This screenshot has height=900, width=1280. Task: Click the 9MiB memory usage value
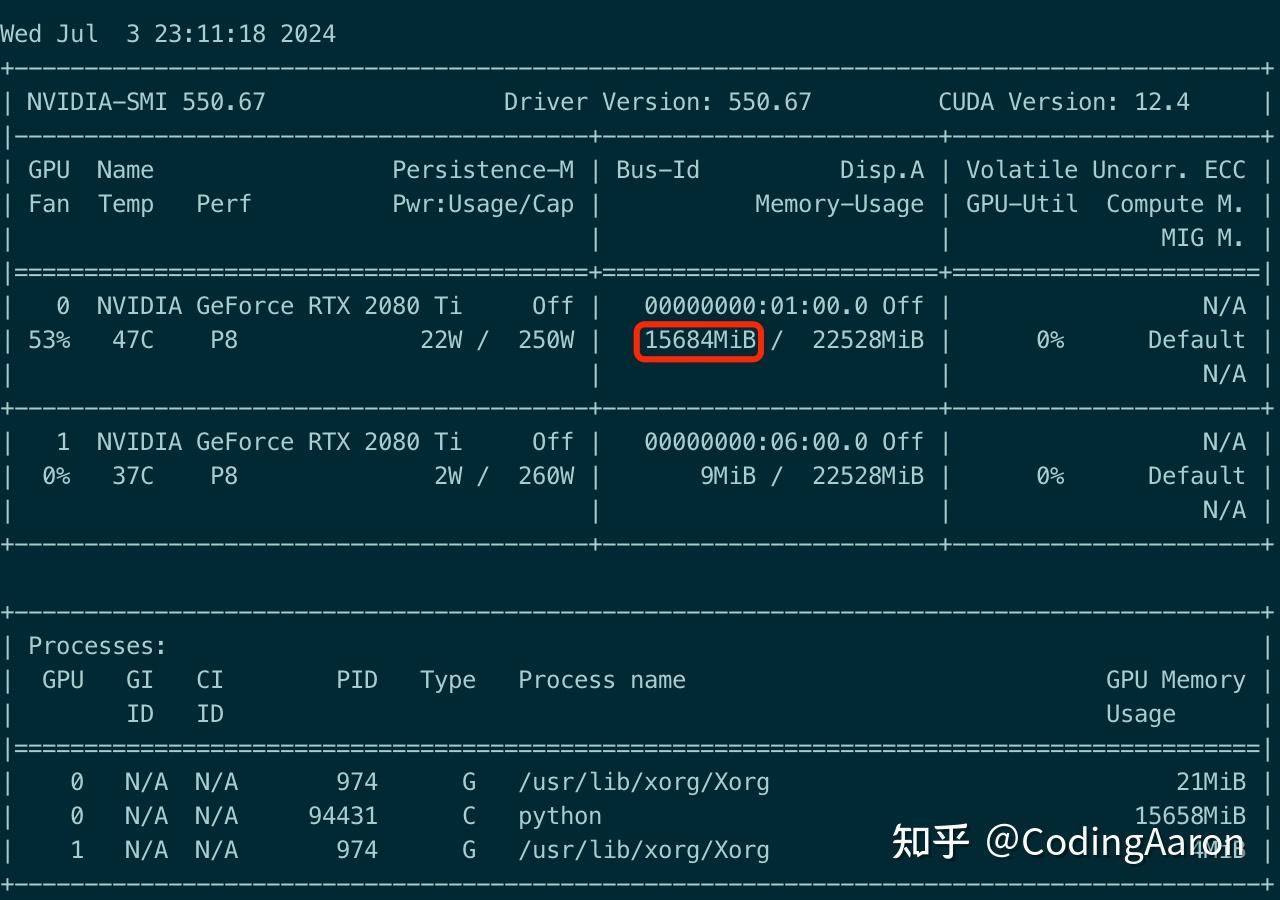point(727,476)
